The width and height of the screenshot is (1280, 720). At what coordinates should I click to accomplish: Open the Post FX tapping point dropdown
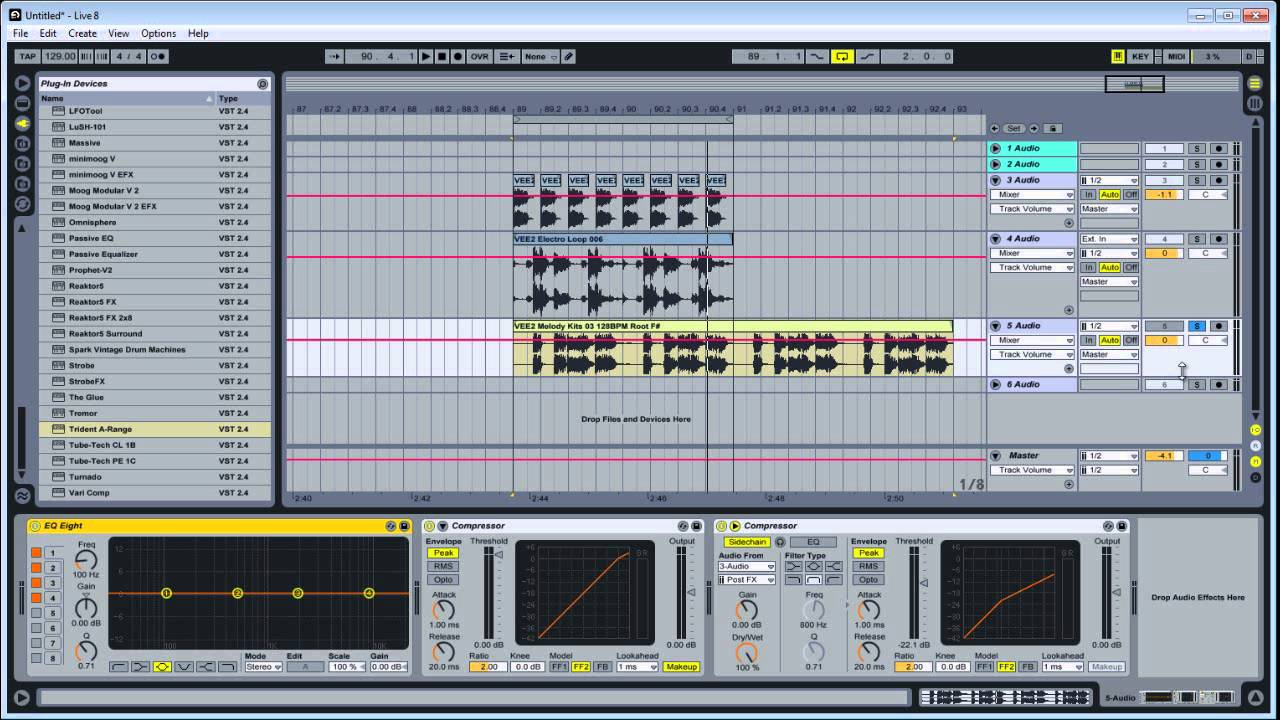click(x=746, y=580)
